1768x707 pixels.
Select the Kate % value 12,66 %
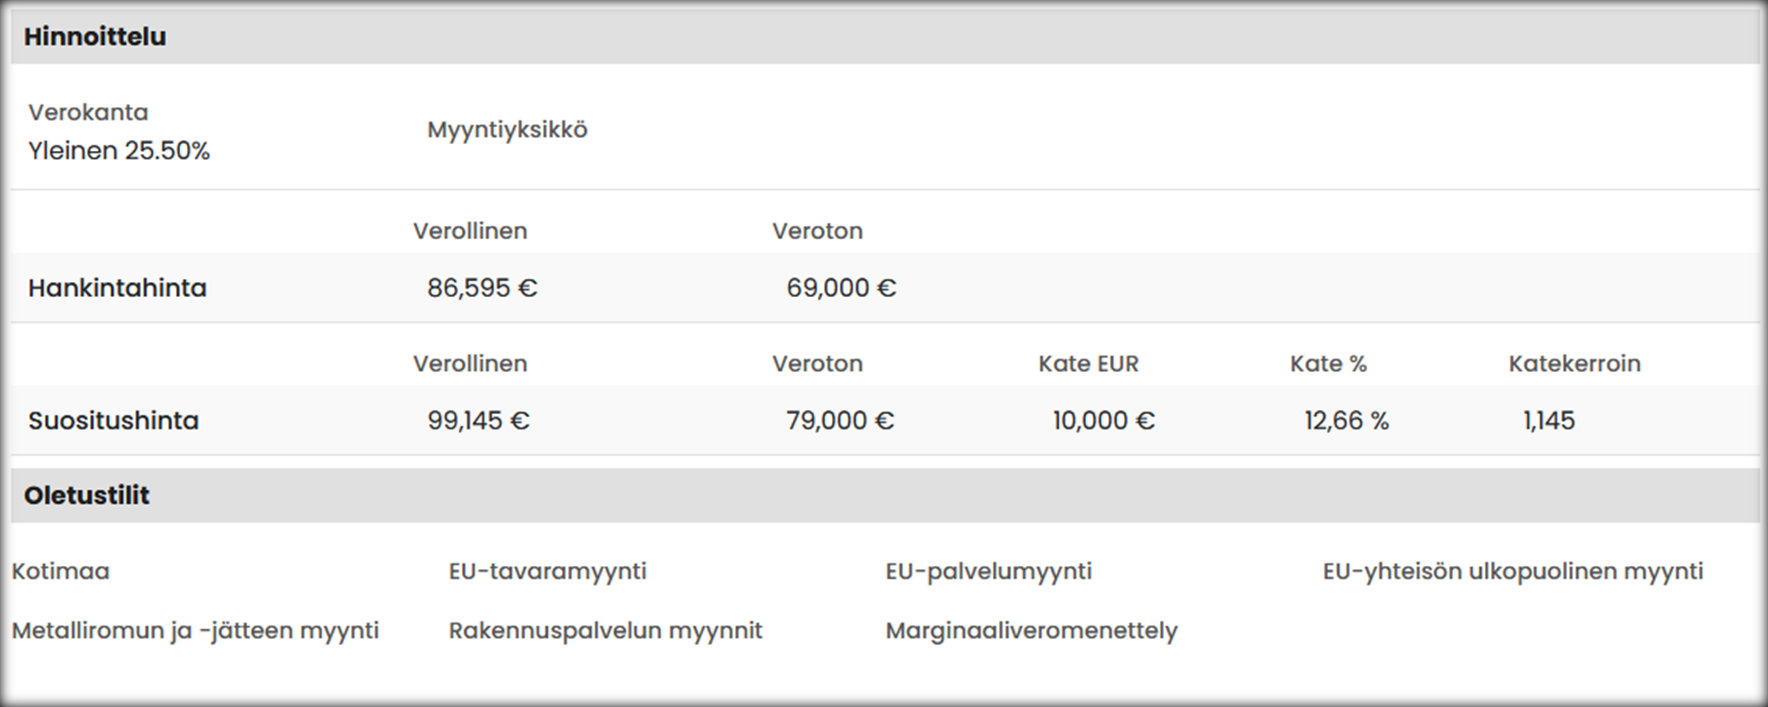pyautogui.click(x=1346, y=420)
